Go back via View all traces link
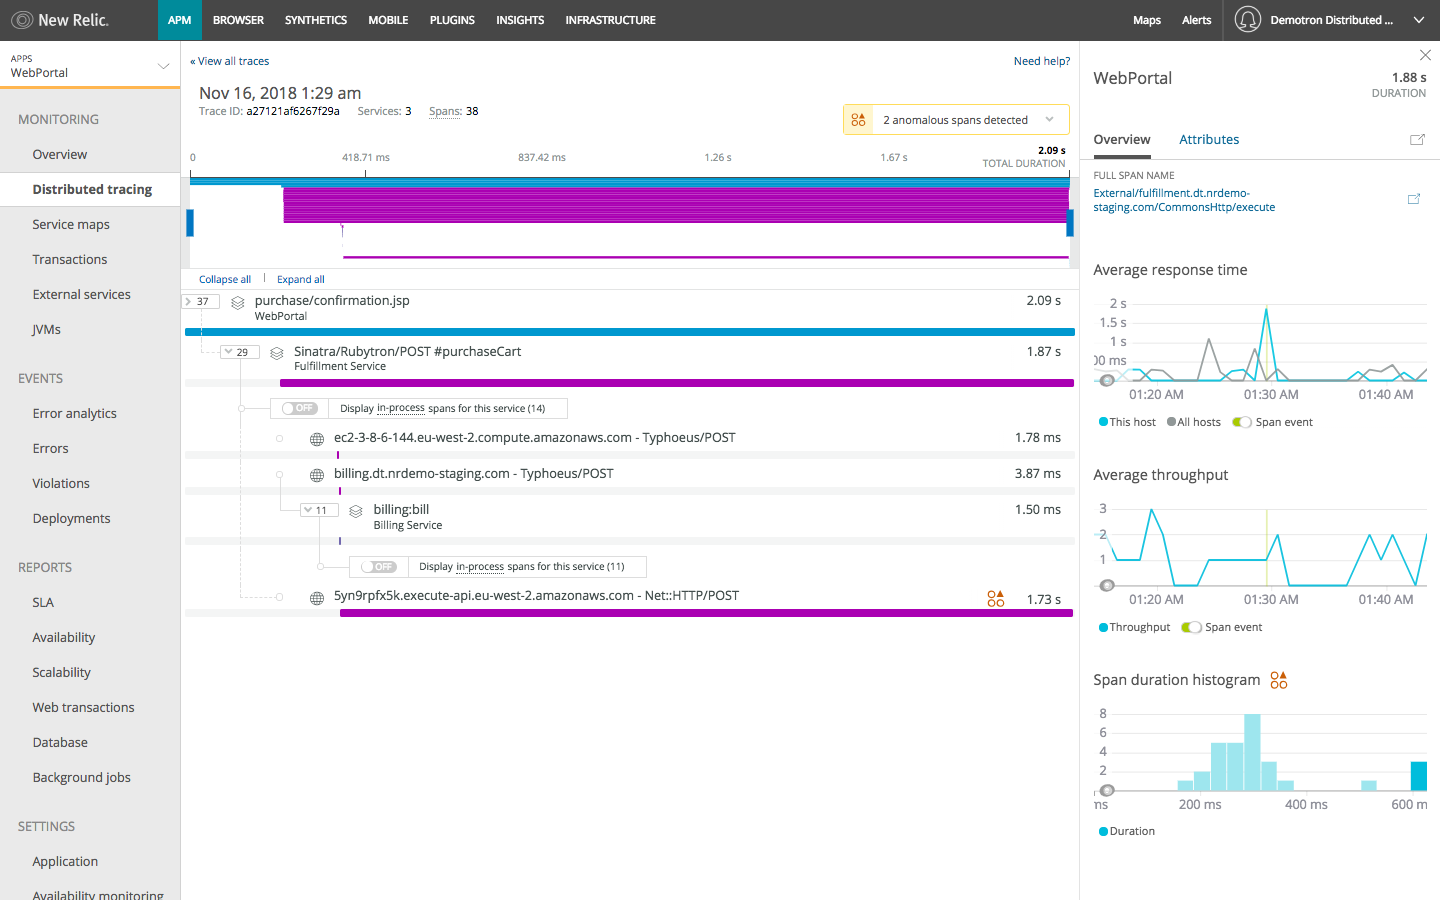 pos(230,61)
